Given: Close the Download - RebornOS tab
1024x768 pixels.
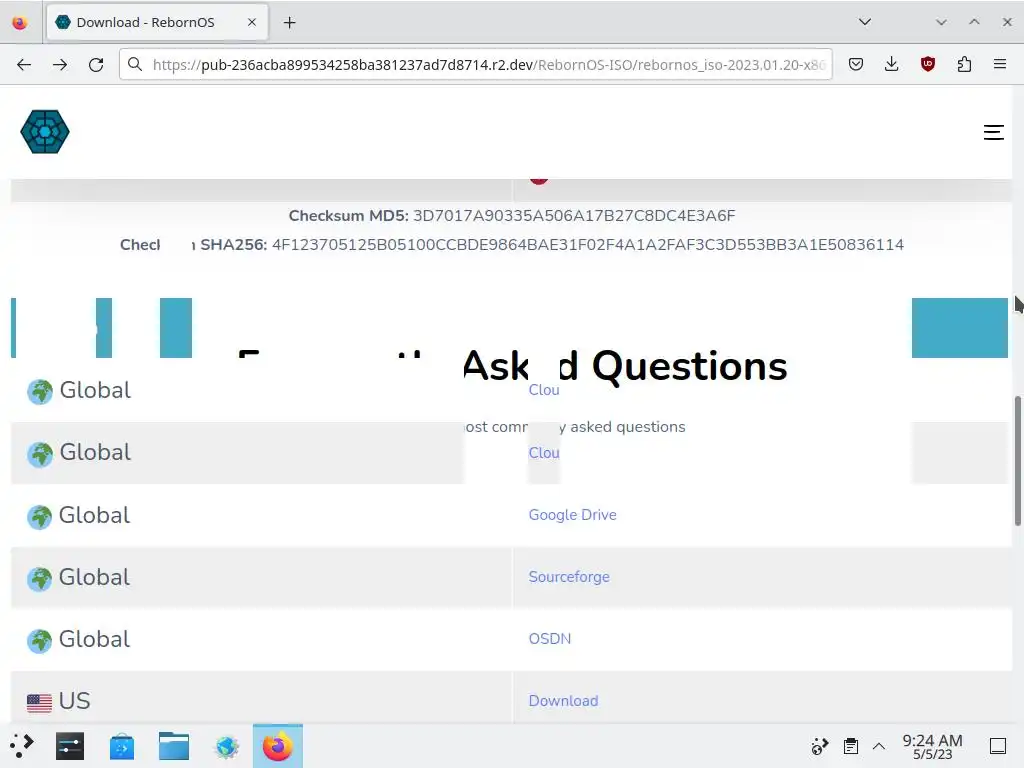Looking at the screenshot, I should coord(251,22).
